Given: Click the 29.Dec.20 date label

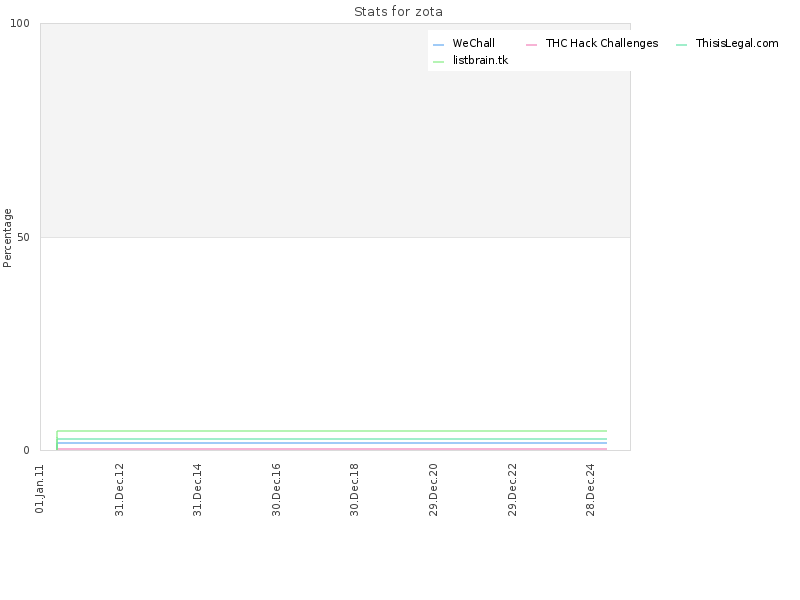Looking at the screenshot, I should pyautogui.click(x=433, y=490).
